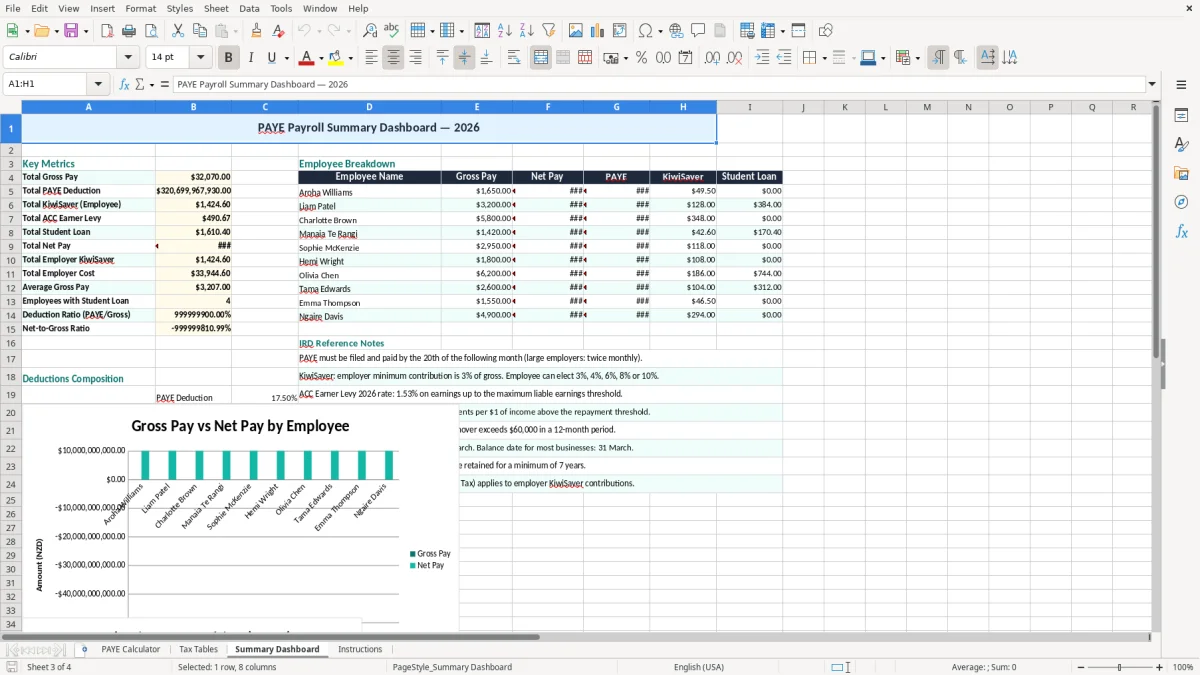1200x675 pixels.
Task: Click zoom in plus button
Action: 1159,667
